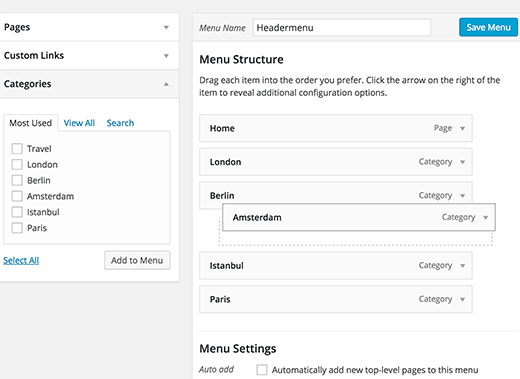Click the Pages panel heading
The height and width of the screenshot is (379, 520).
(x=17, y=27)
